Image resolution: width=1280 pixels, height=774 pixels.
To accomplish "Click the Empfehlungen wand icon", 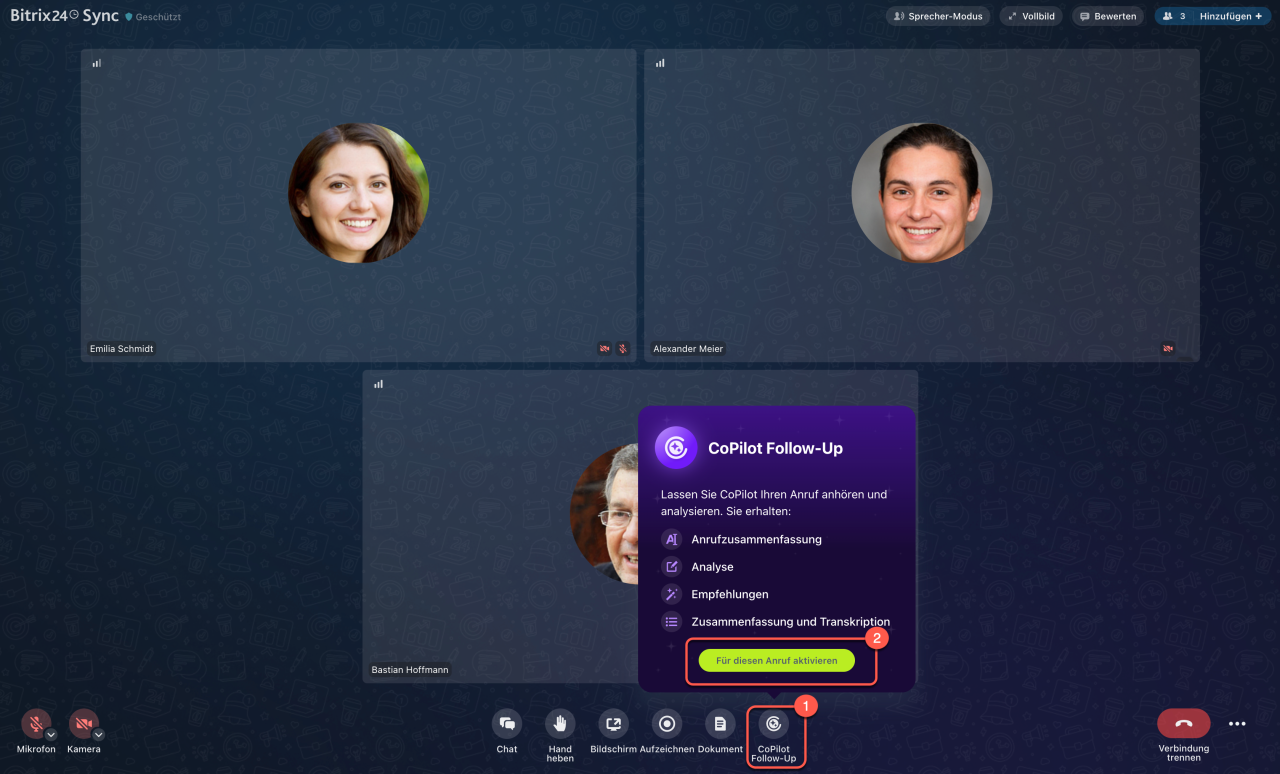I will (671, 594).
